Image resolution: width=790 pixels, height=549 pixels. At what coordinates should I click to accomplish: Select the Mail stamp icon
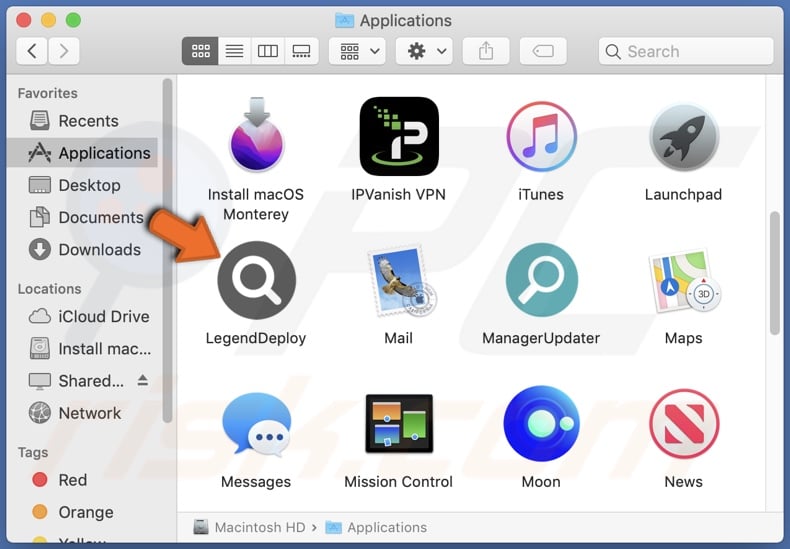click(x=402, y=281)
